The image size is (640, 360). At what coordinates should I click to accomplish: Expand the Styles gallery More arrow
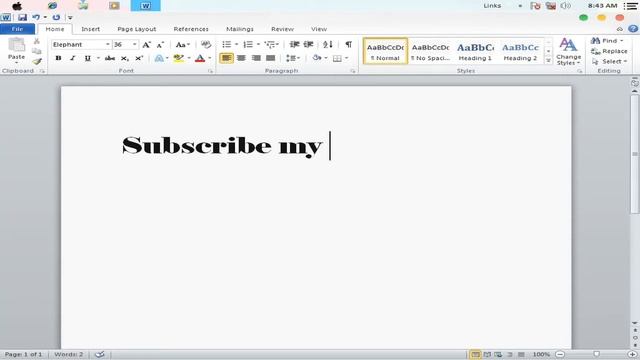click(548, 60)
